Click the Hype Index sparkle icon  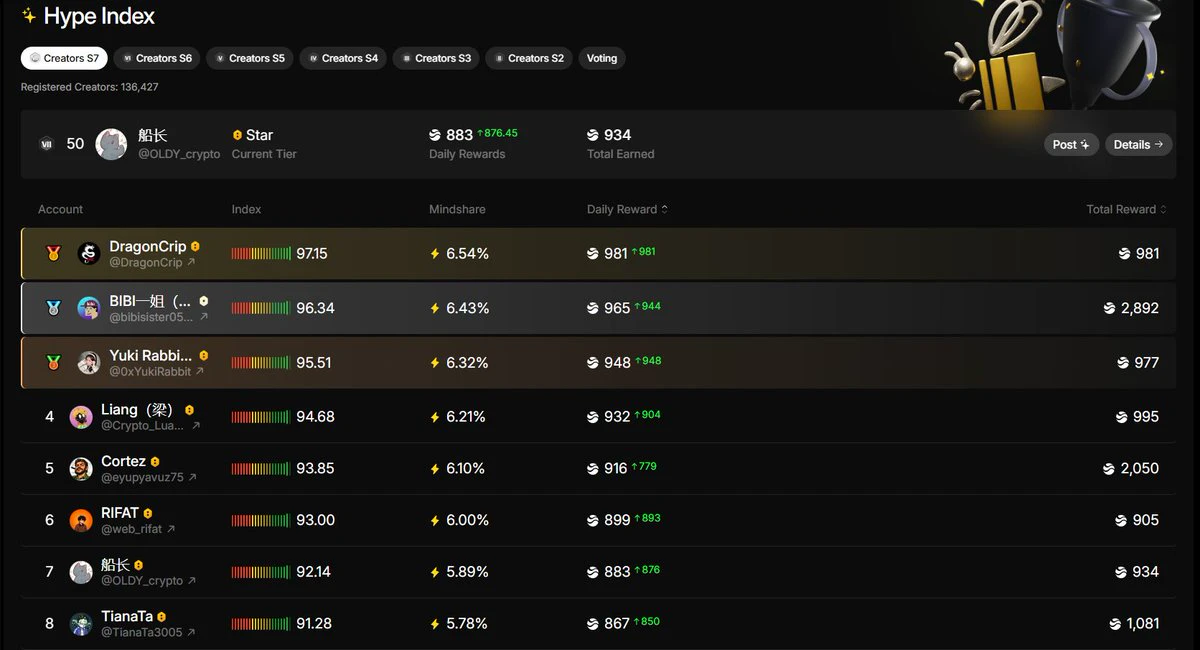coord(29,16)
